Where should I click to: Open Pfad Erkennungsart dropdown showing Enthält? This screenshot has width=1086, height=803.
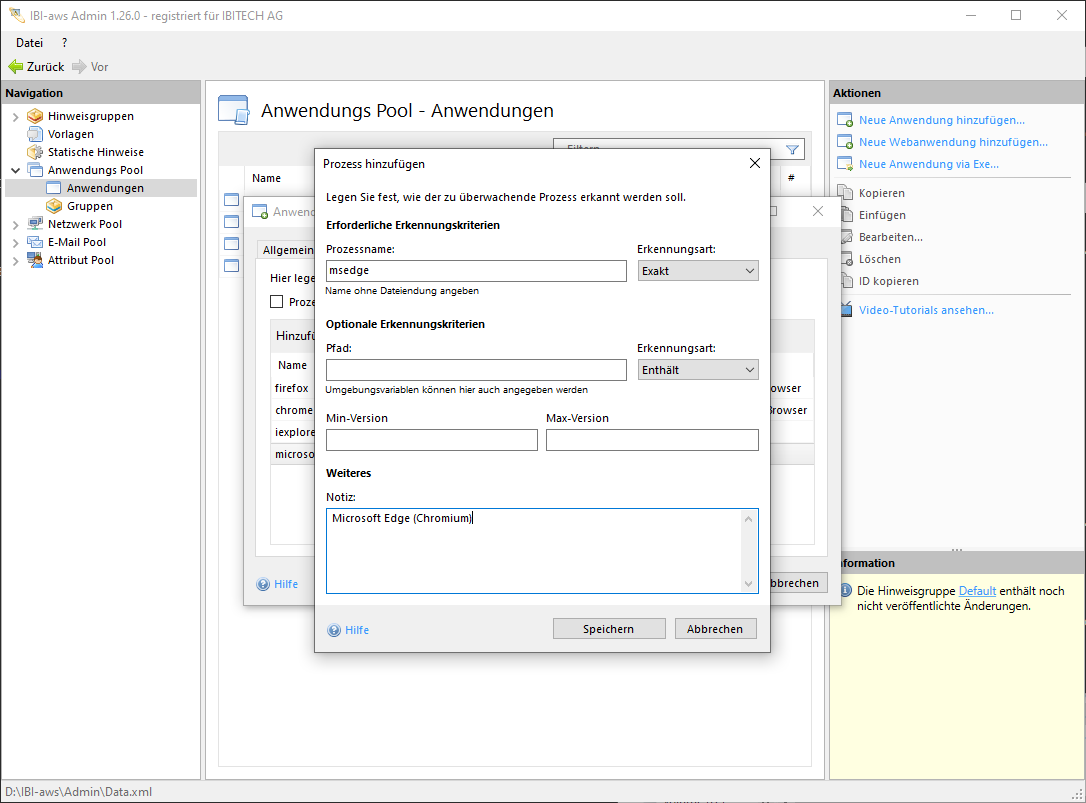[698, 370]
